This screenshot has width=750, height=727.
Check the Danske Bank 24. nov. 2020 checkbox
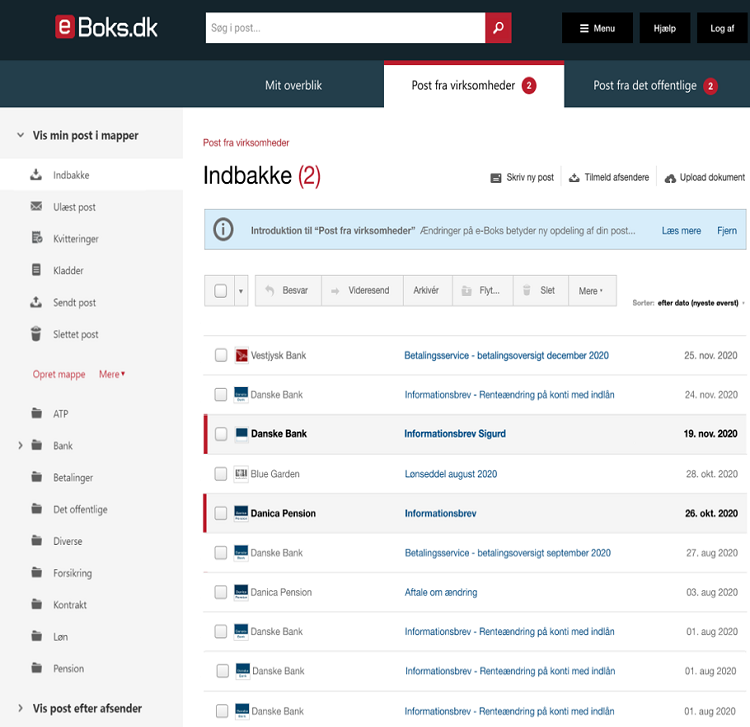tap(221, 395)
